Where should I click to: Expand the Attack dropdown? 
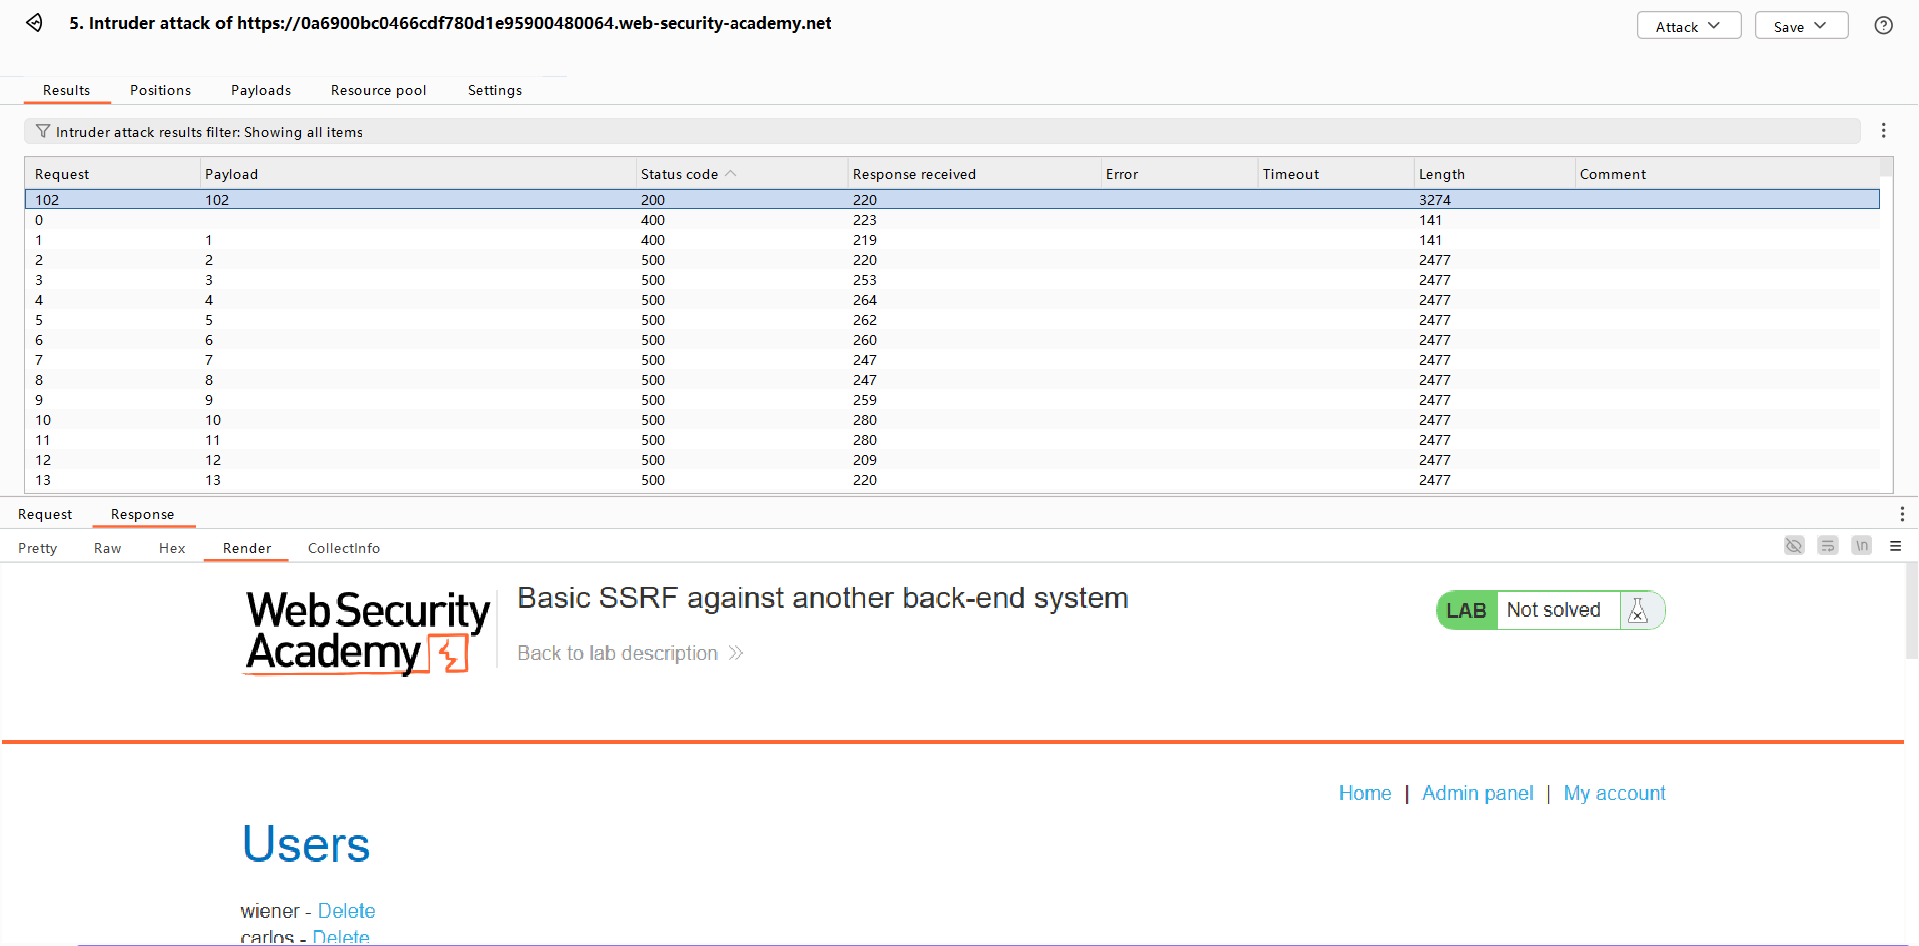tap(1688, 26)
